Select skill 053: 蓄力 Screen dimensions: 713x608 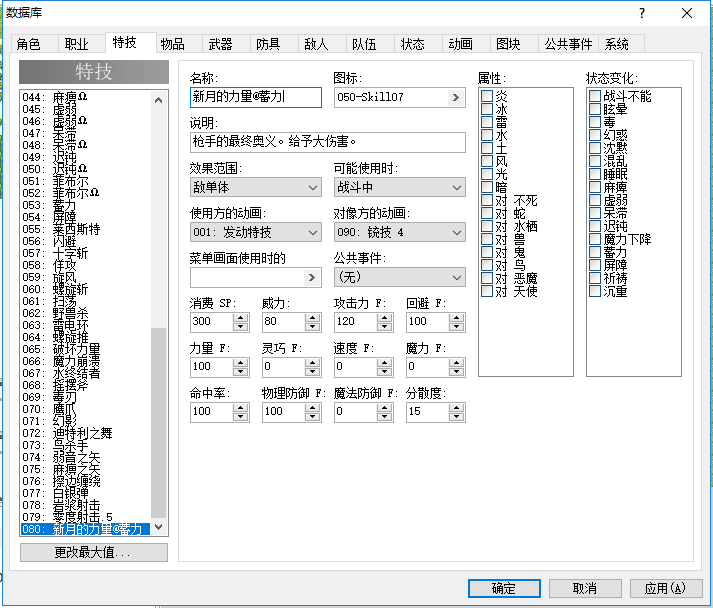click(x=85, y=205)
